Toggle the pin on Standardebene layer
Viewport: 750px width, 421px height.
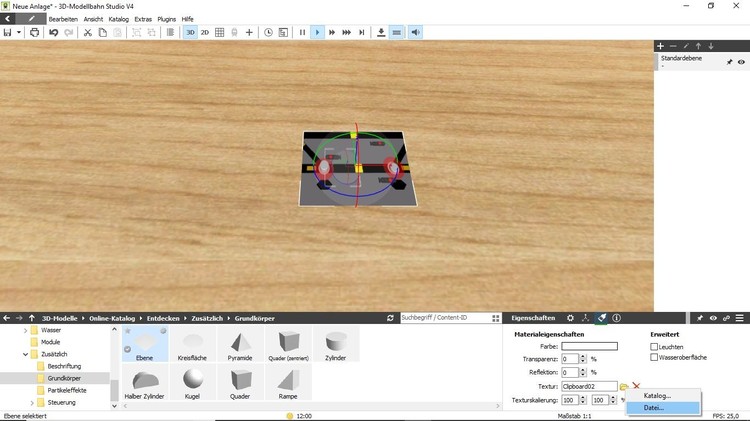(x=729, y=62)
